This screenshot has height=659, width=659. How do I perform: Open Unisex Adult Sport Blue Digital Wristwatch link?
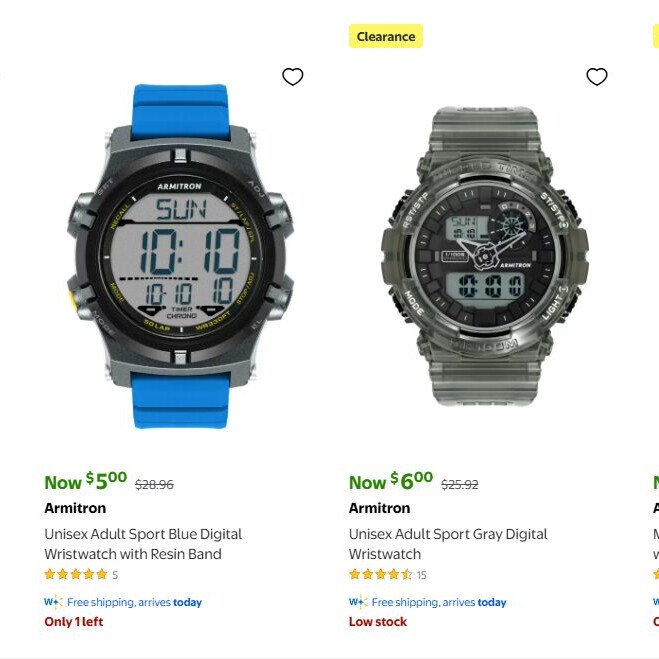(143, 544)
